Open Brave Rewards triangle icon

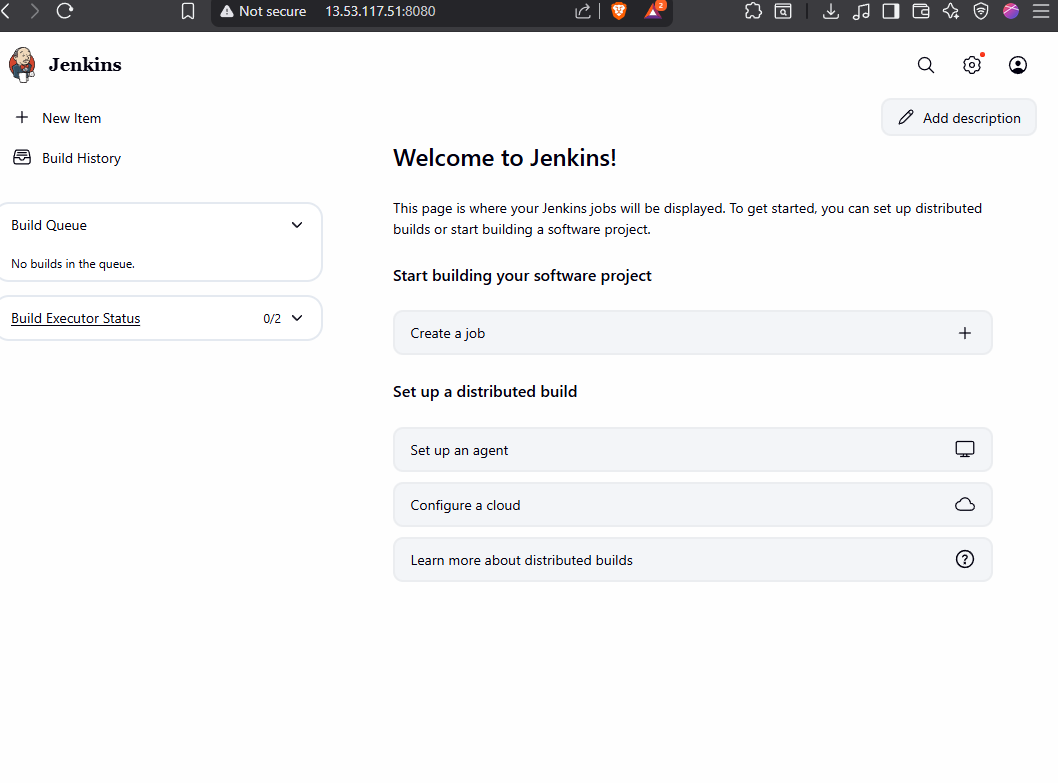[653, 11]
